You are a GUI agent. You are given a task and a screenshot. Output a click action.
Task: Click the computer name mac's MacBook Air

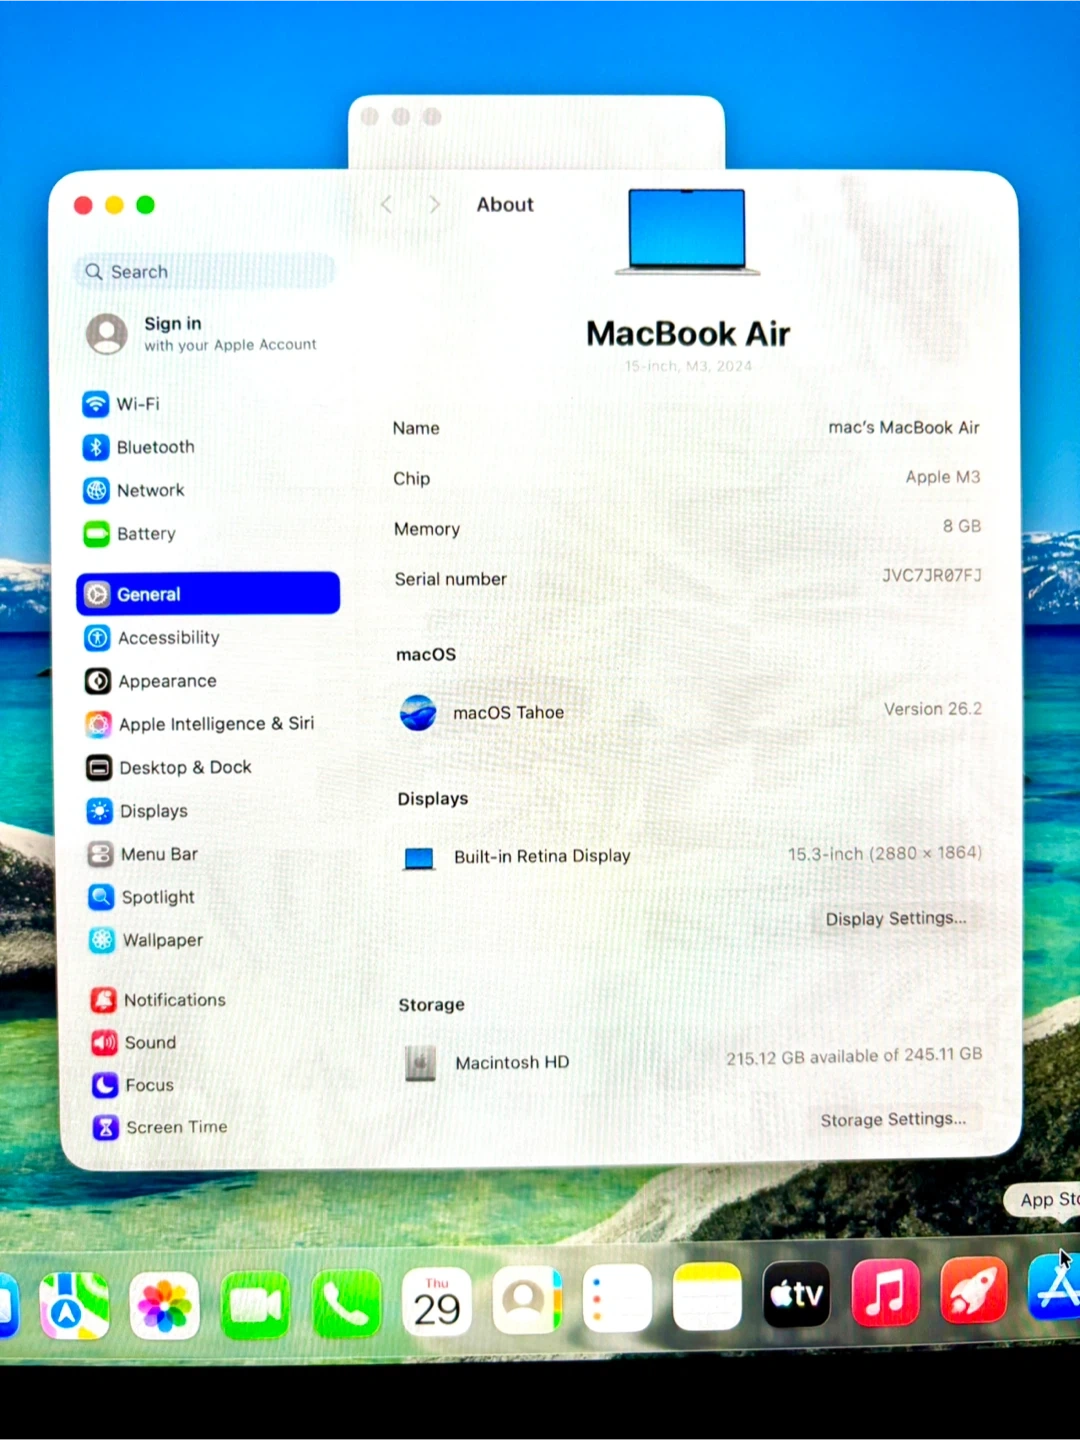pos(903,428)
